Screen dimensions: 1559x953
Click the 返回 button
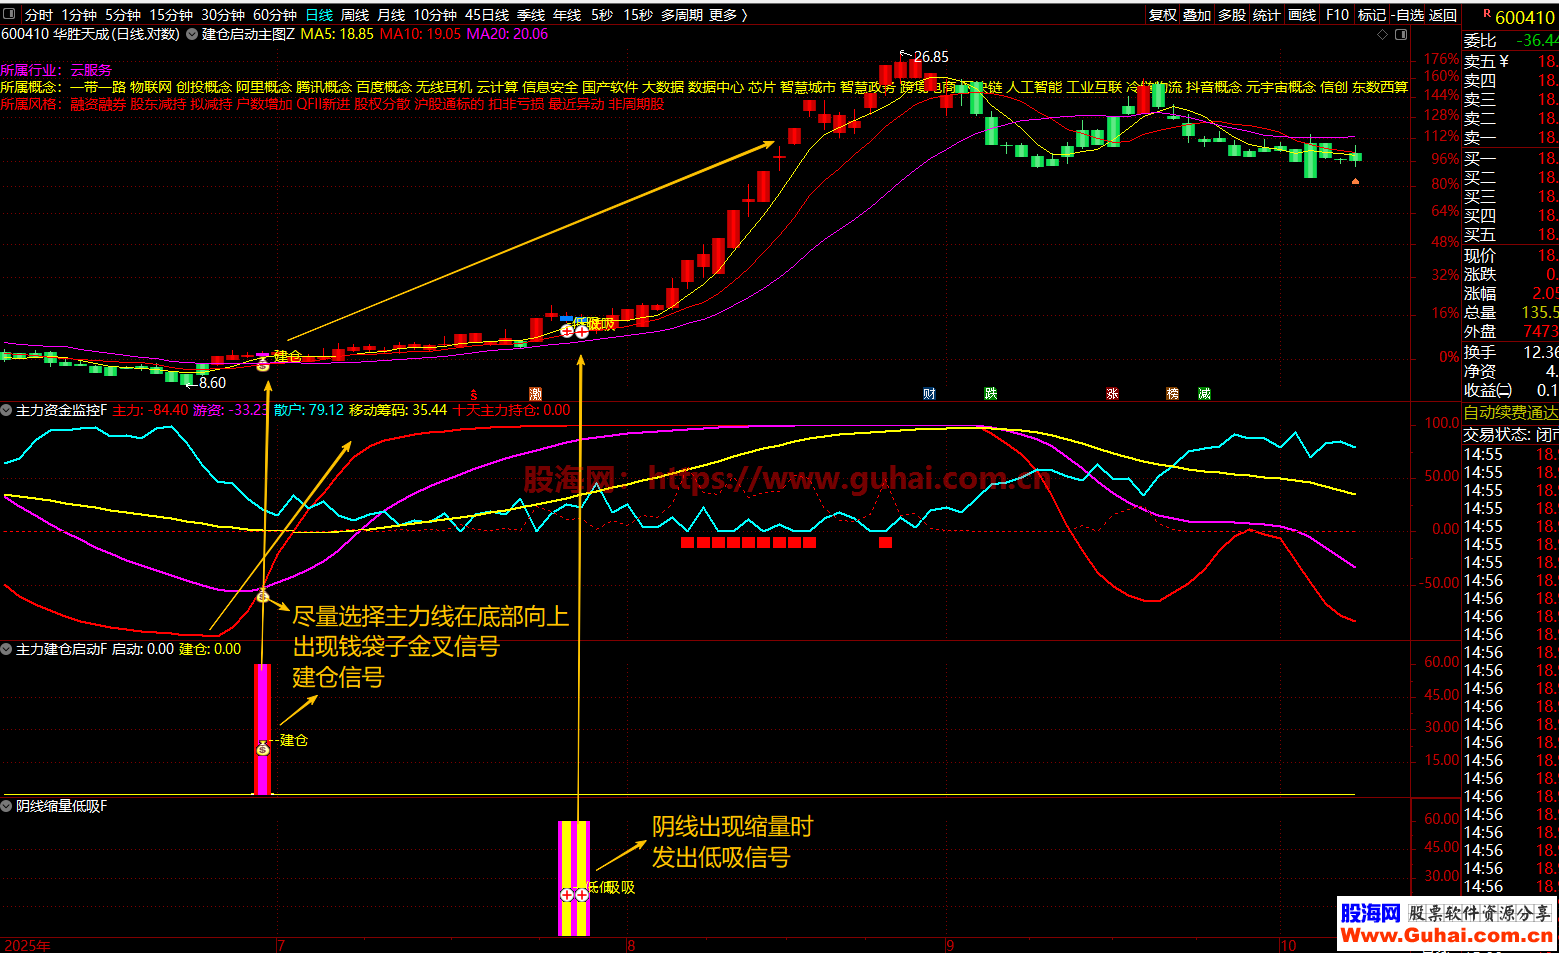(1443, 15)
